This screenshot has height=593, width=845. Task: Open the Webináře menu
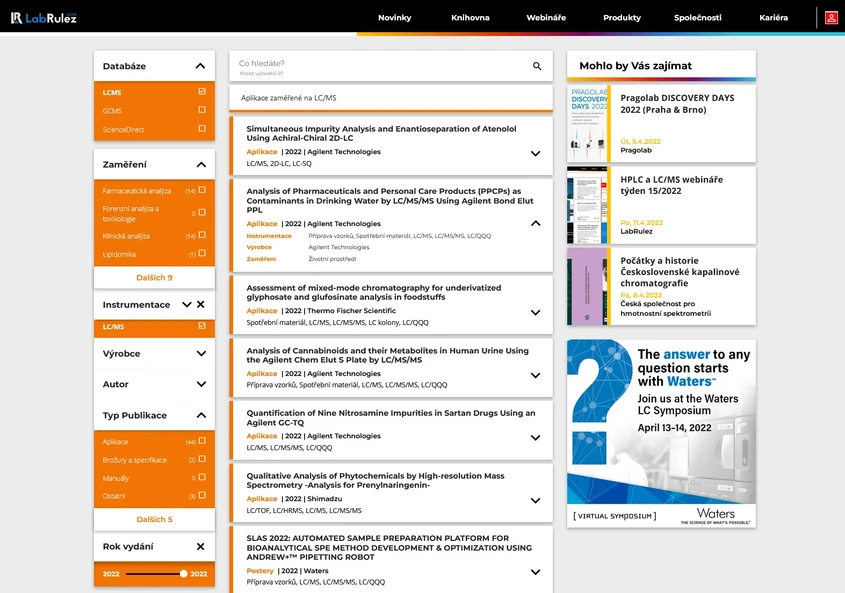[546, 17]
